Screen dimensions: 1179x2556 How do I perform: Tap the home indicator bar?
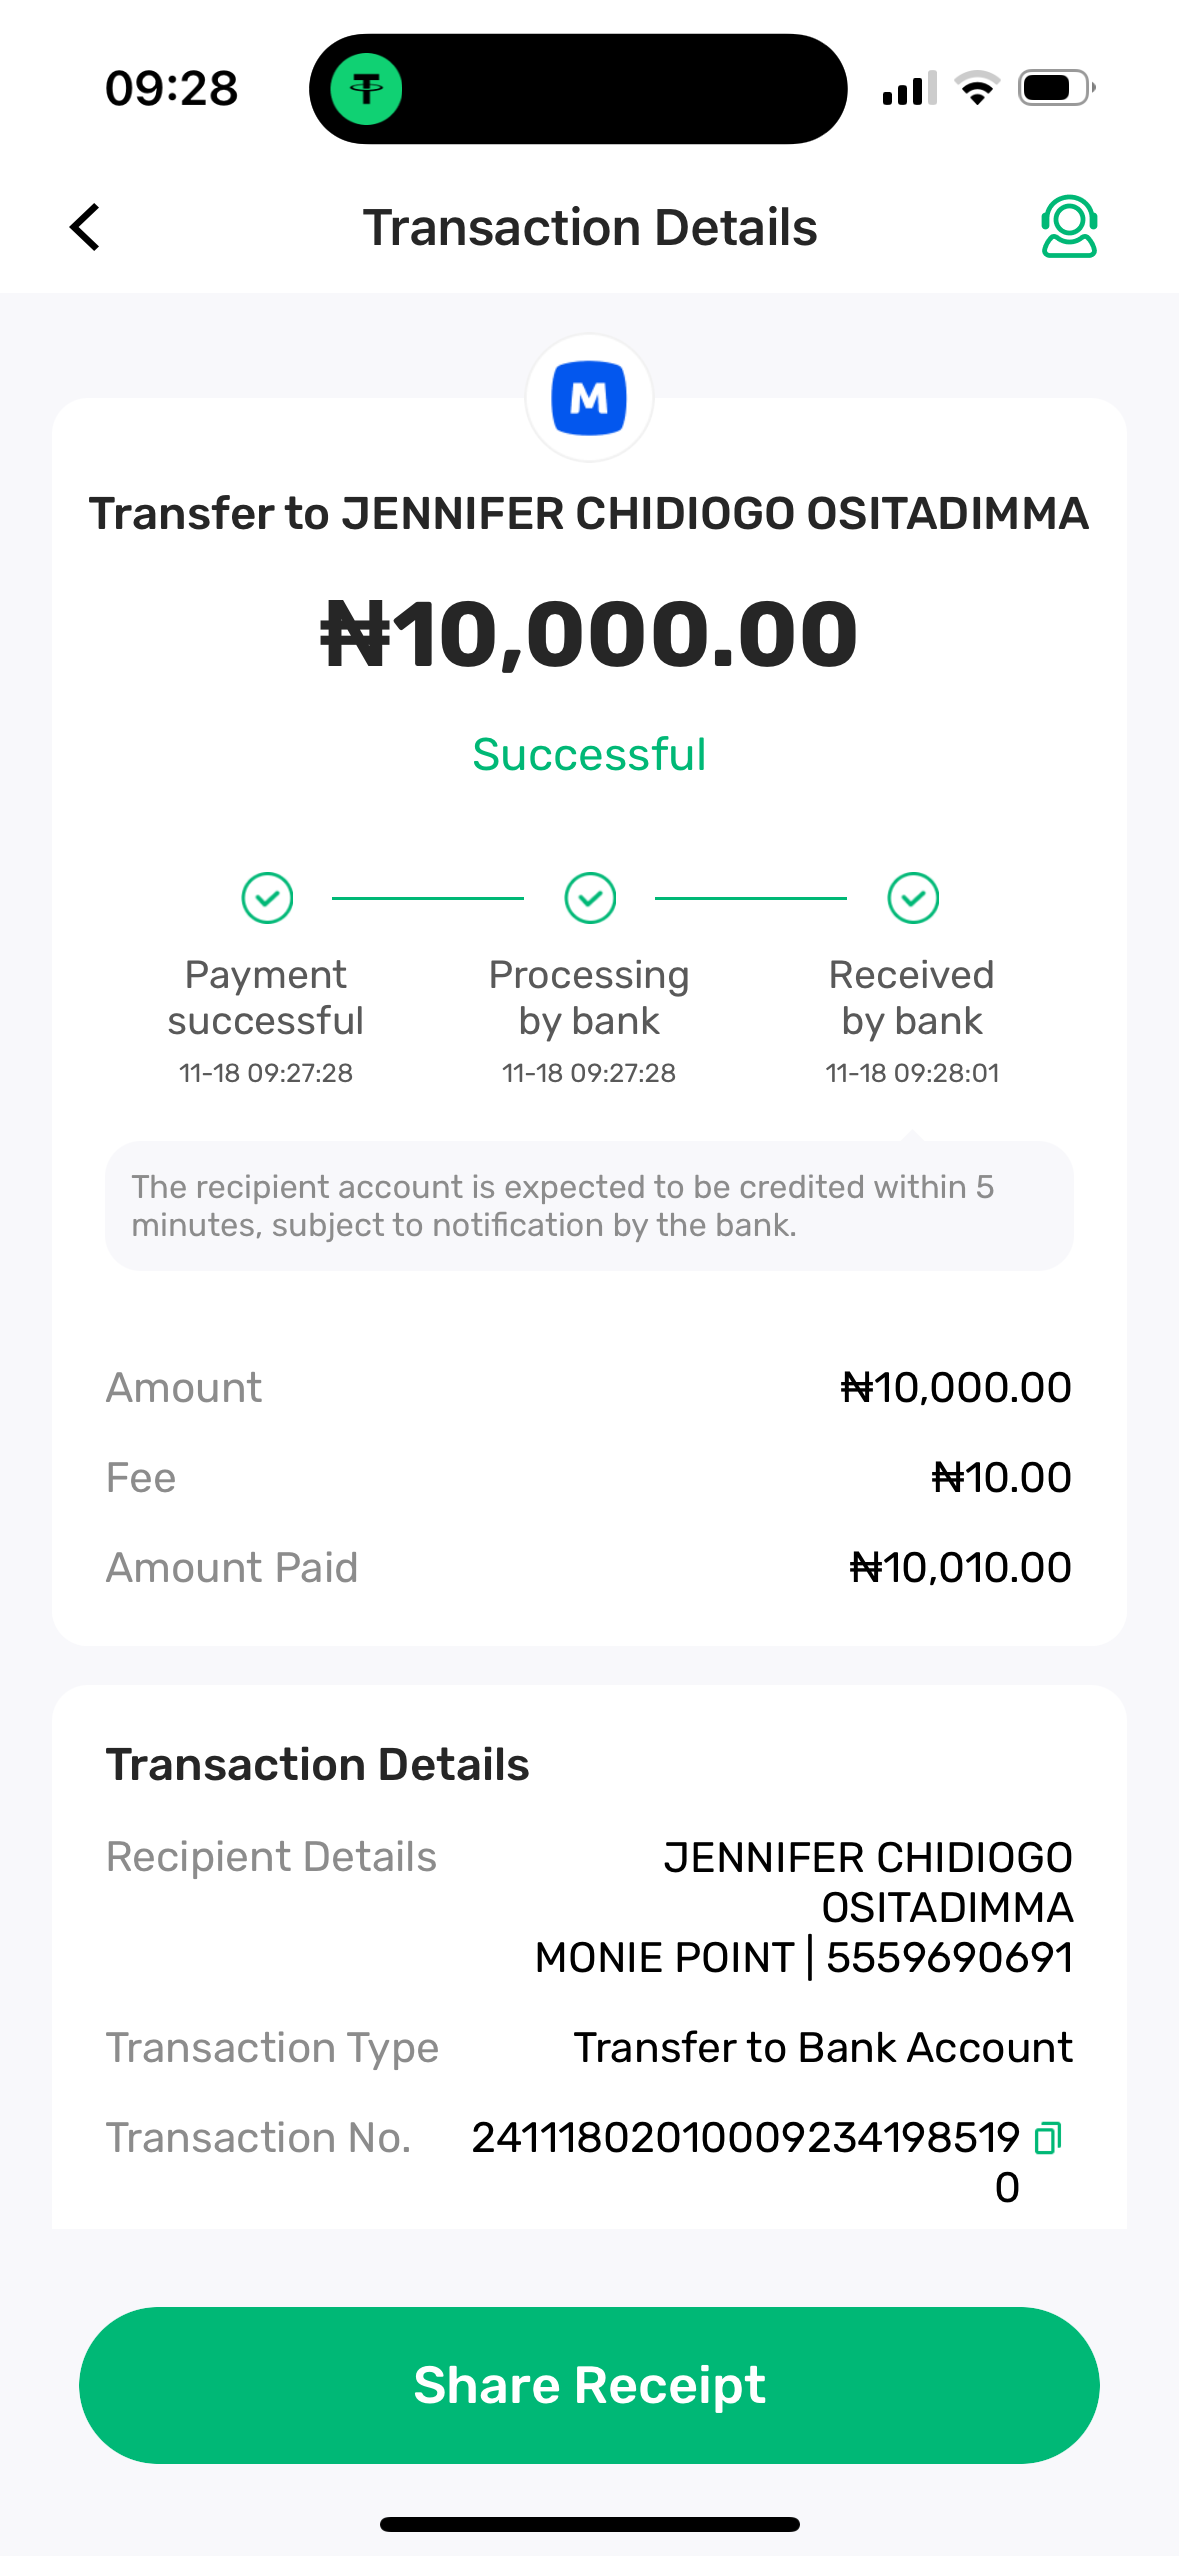589,2524
